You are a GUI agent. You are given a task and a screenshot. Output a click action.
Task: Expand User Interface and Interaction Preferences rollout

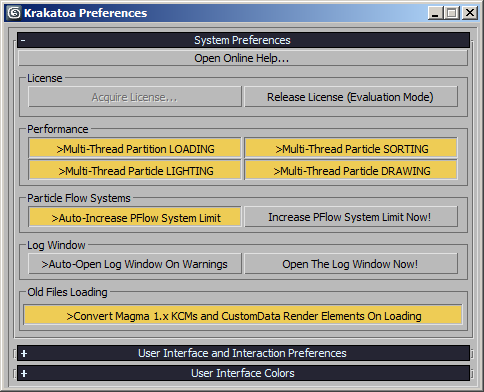coord(243,353)
